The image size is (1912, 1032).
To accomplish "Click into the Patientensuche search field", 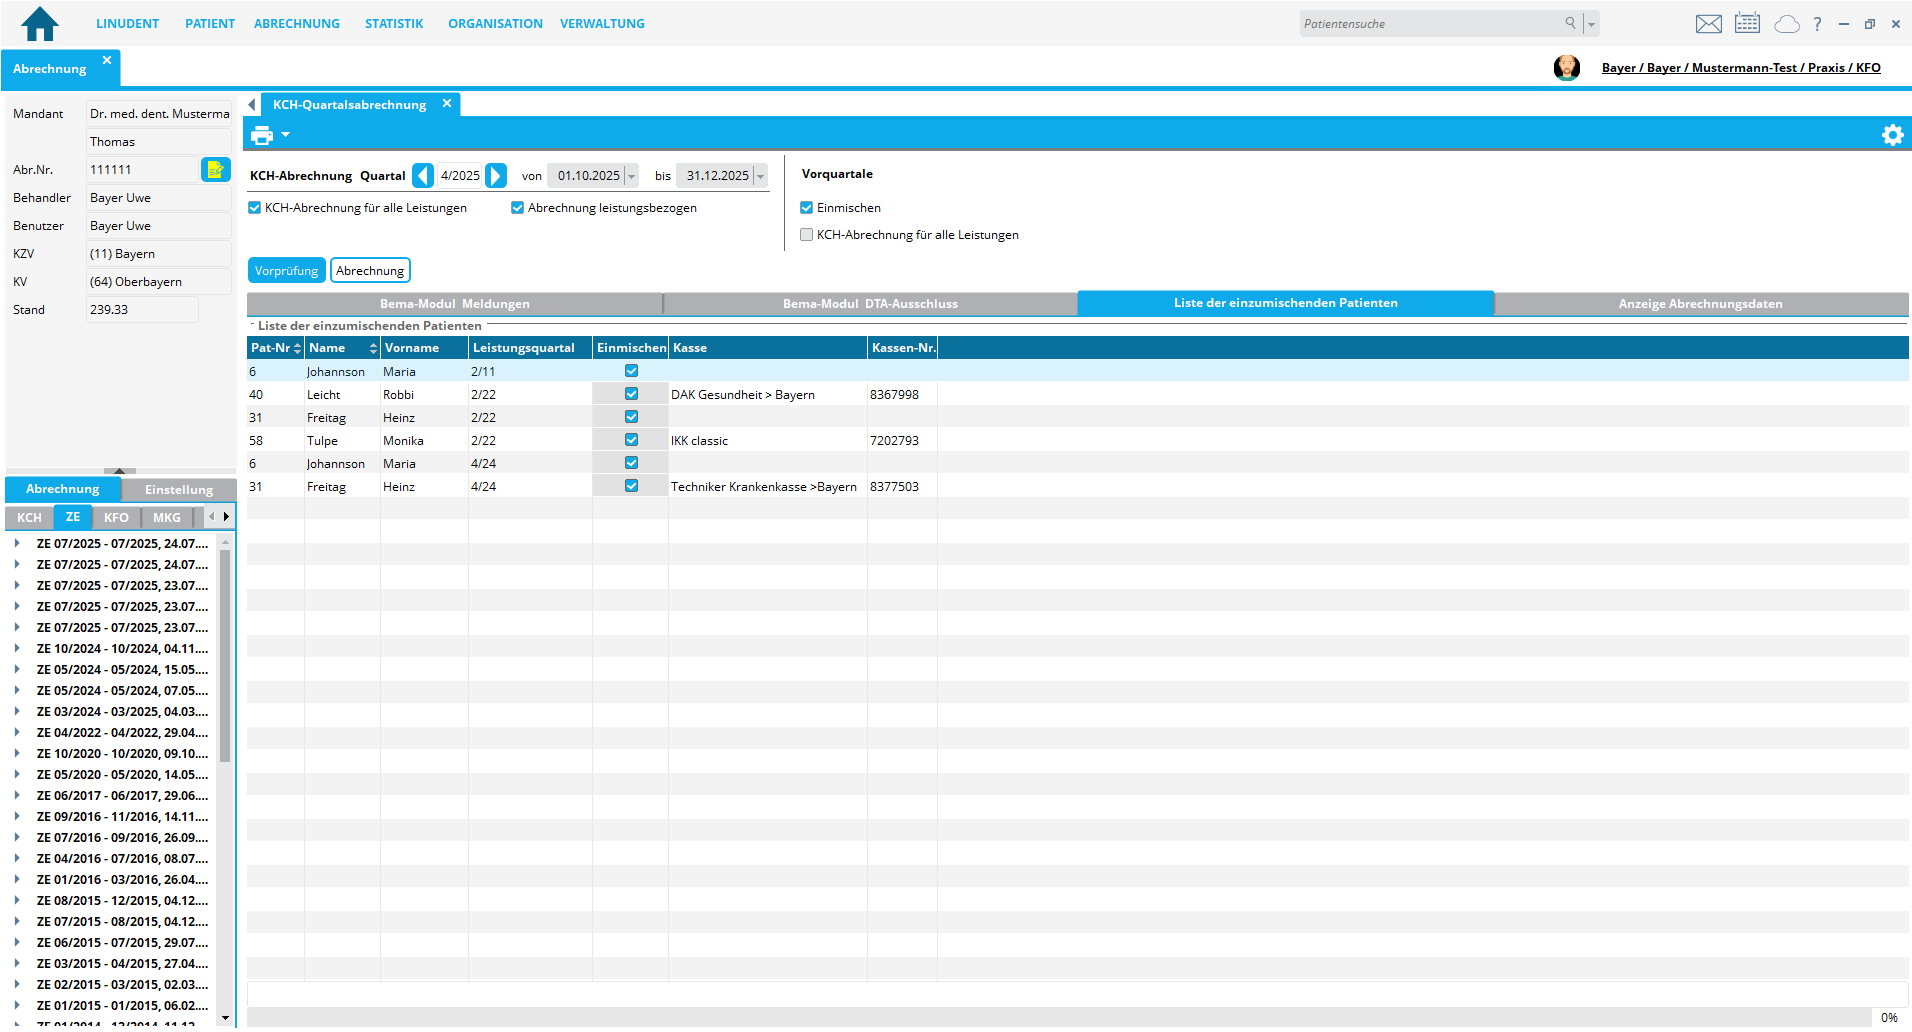I will click(x=1430, y=24).
